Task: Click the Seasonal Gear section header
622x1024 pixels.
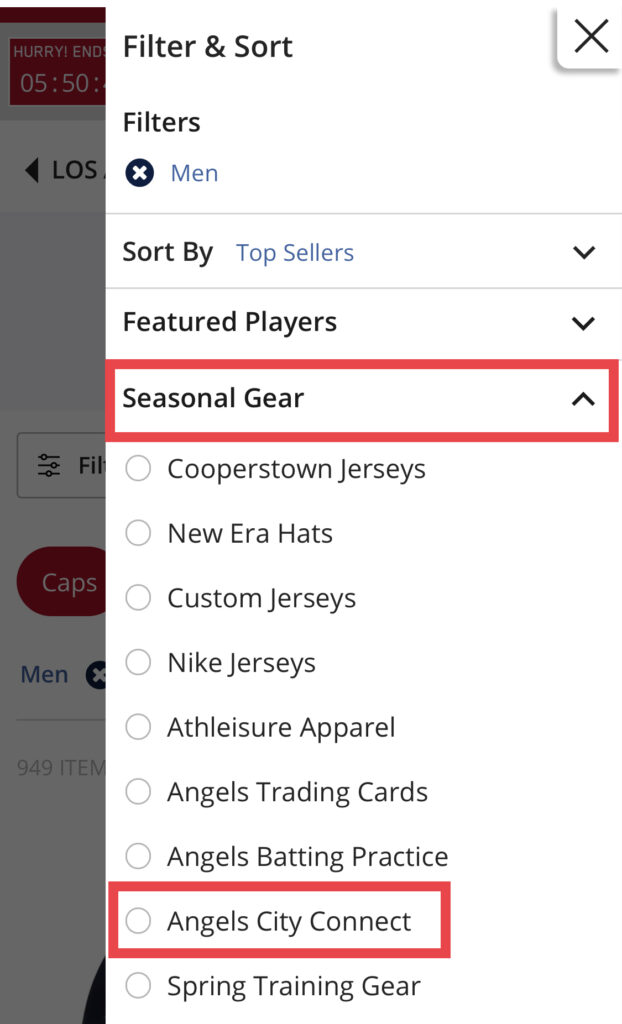Action: [213, 398]
